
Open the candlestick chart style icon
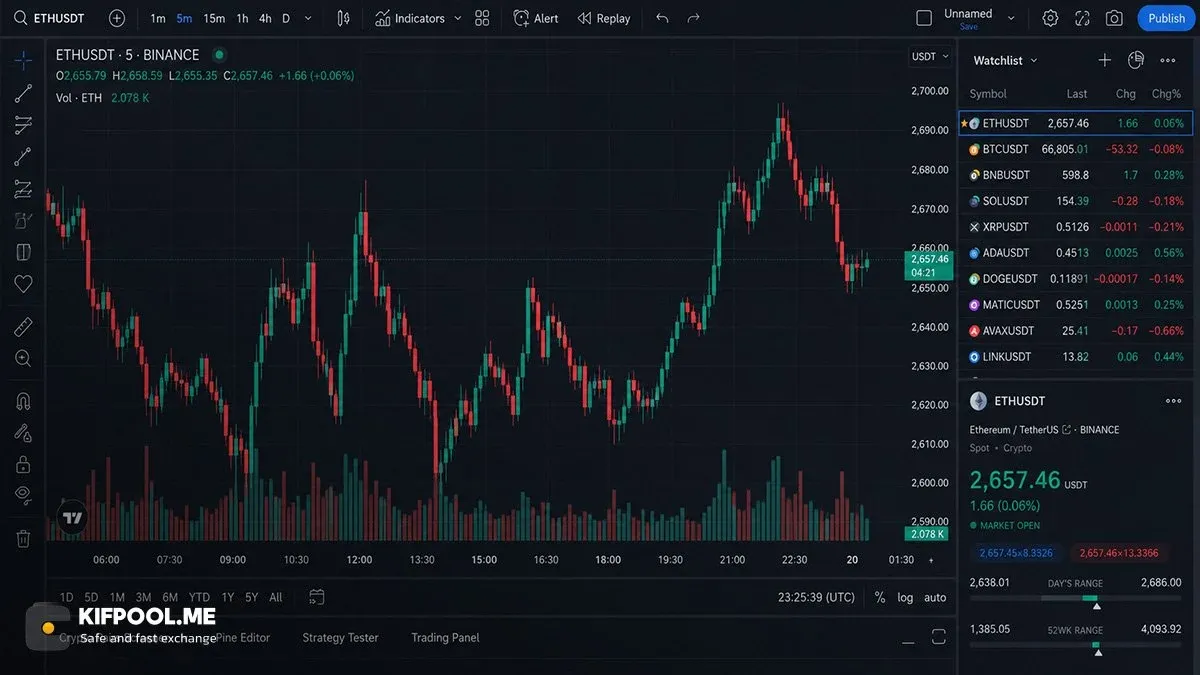343,18
